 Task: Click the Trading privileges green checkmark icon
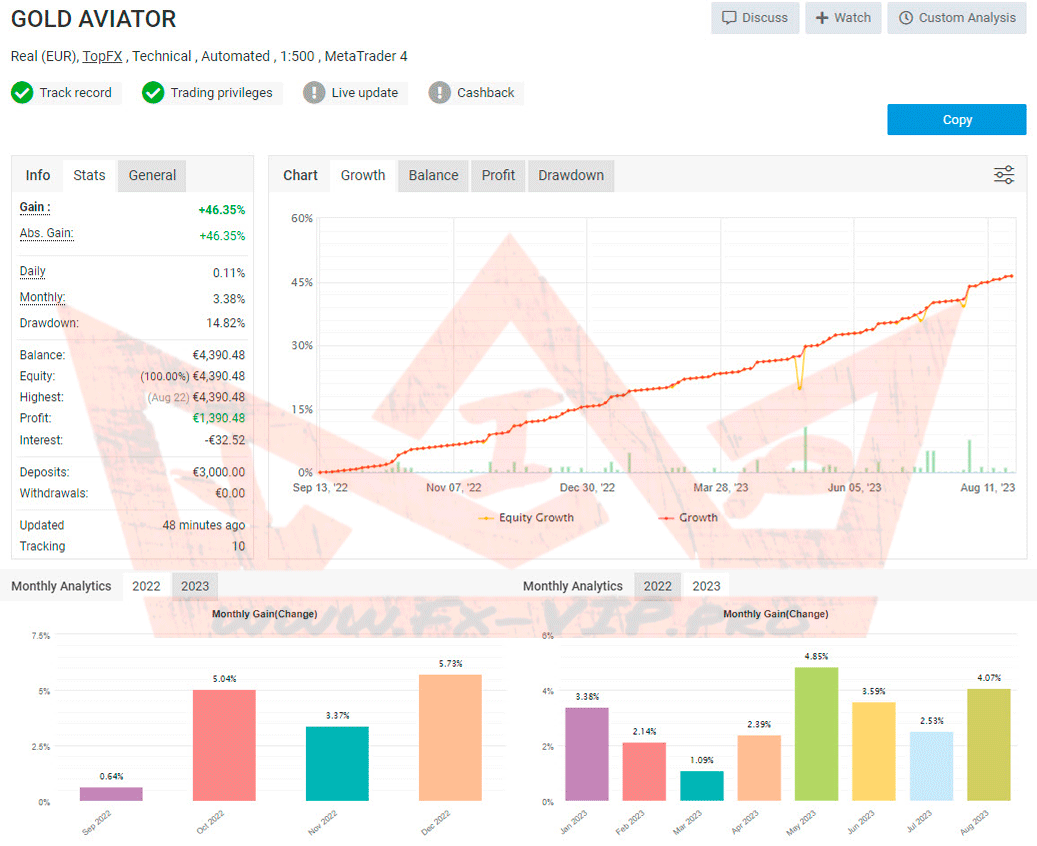[x=153, y=93]
